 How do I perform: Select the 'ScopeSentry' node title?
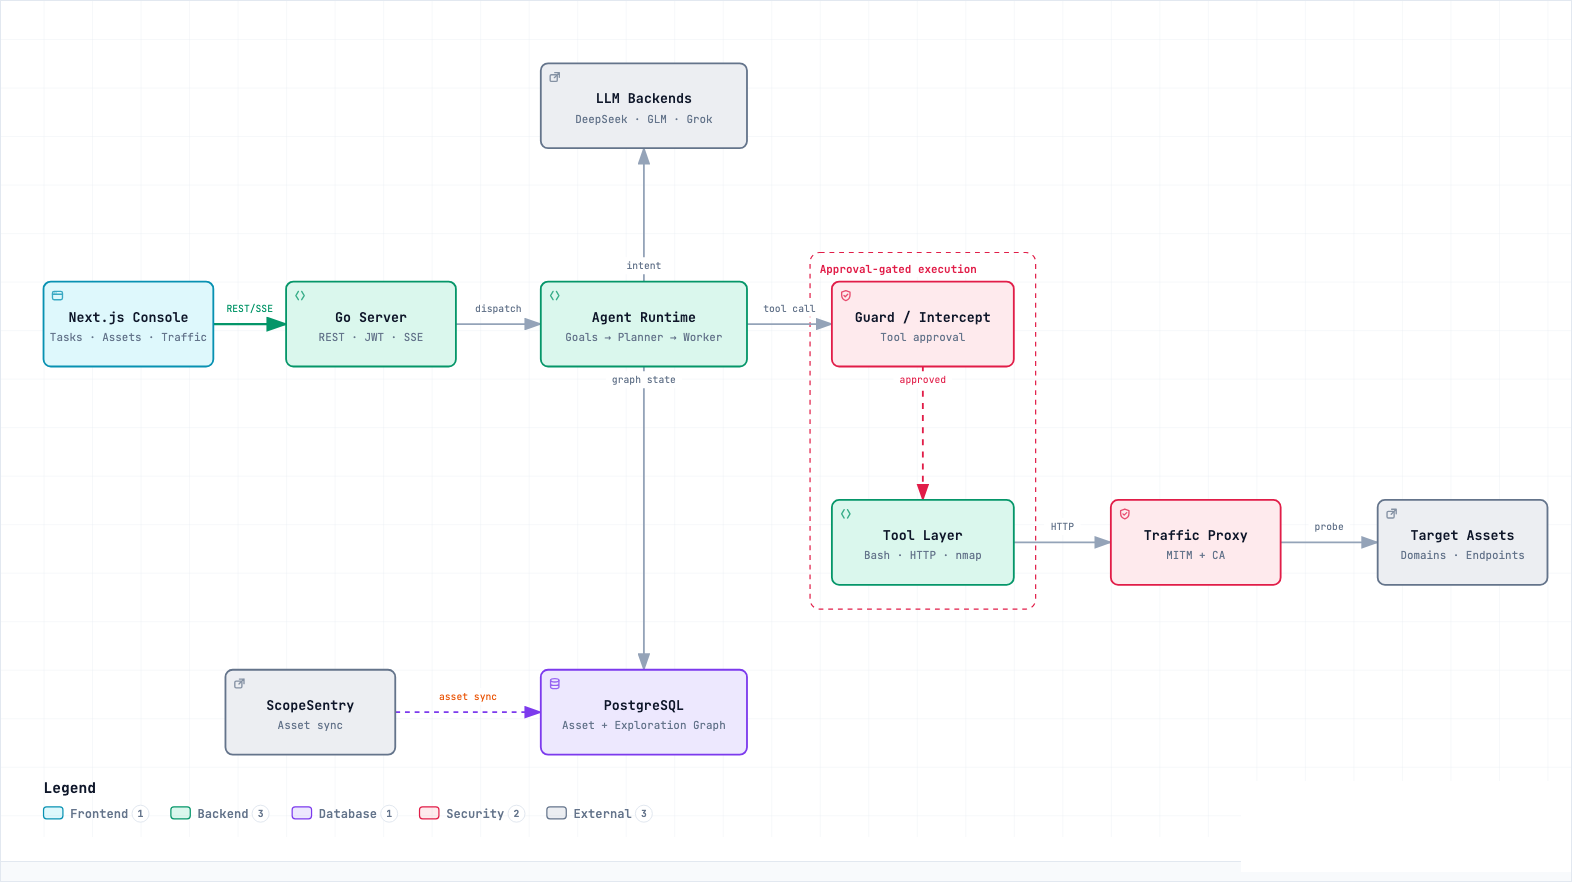tap(310, 705)
